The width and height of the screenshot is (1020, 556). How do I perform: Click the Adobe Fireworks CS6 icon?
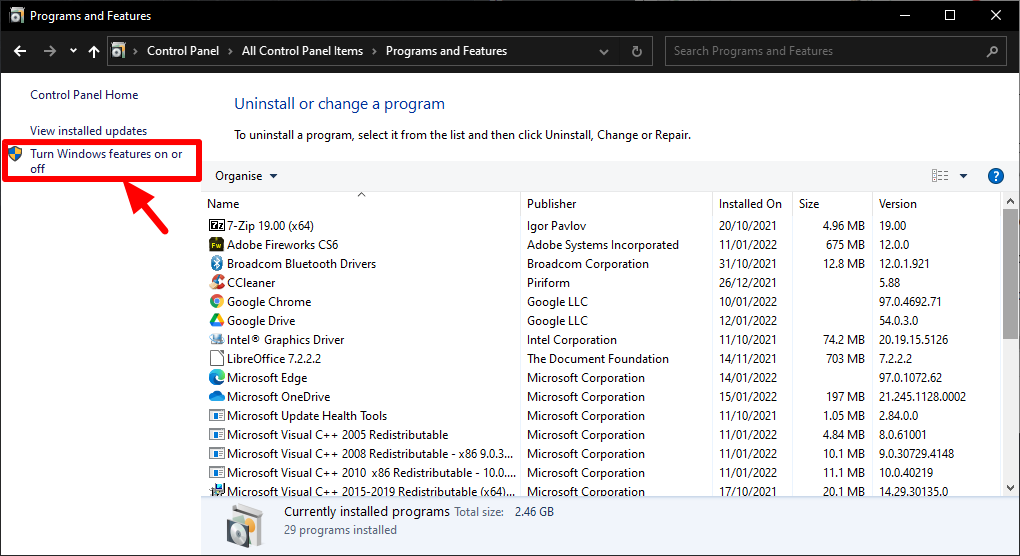click(217, 245)
